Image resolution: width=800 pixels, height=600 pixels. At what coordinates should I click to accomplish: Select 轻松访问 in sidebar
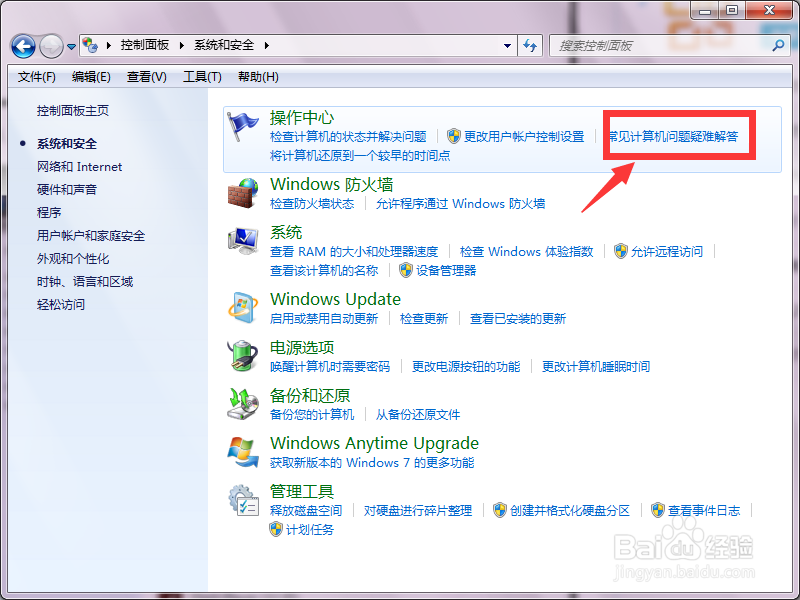(x=61, y=305)
